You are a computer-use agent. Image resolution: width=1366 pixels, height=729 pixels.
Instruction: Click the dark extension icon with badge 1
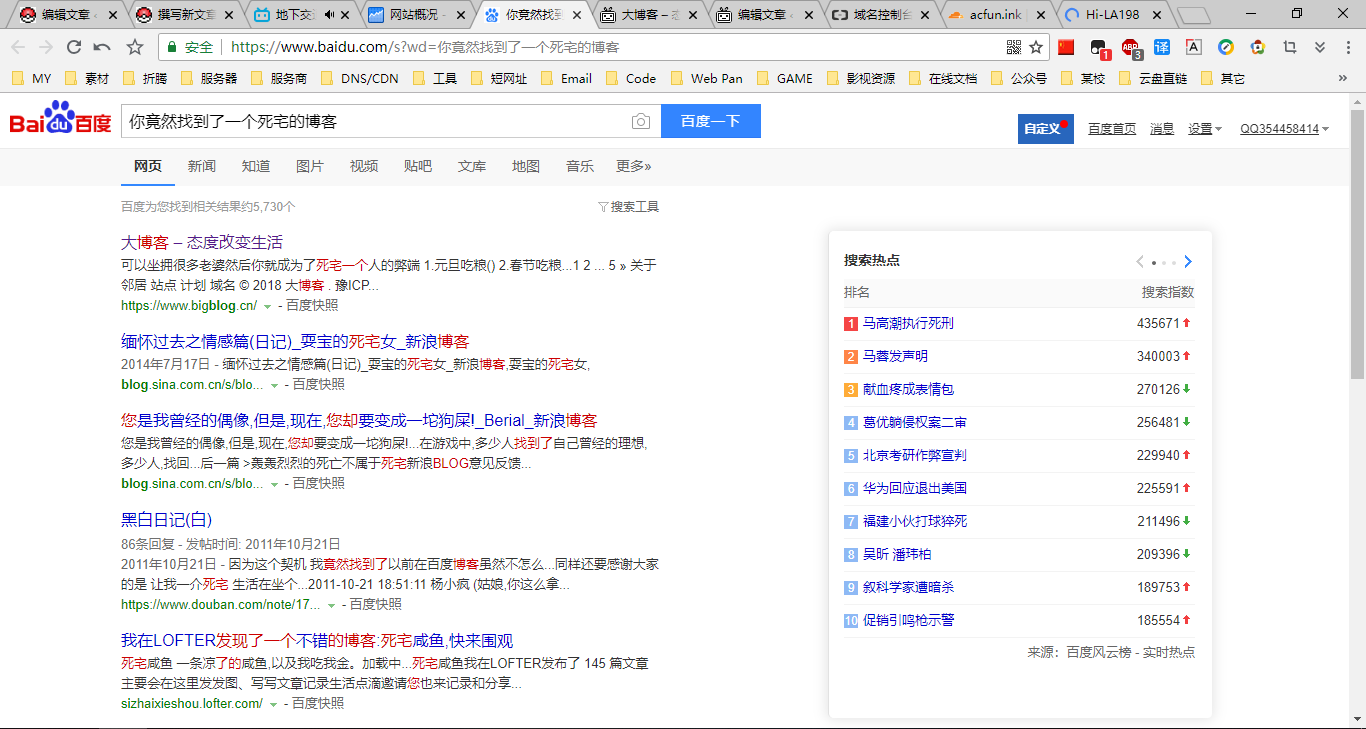(x=1099, y=48)
